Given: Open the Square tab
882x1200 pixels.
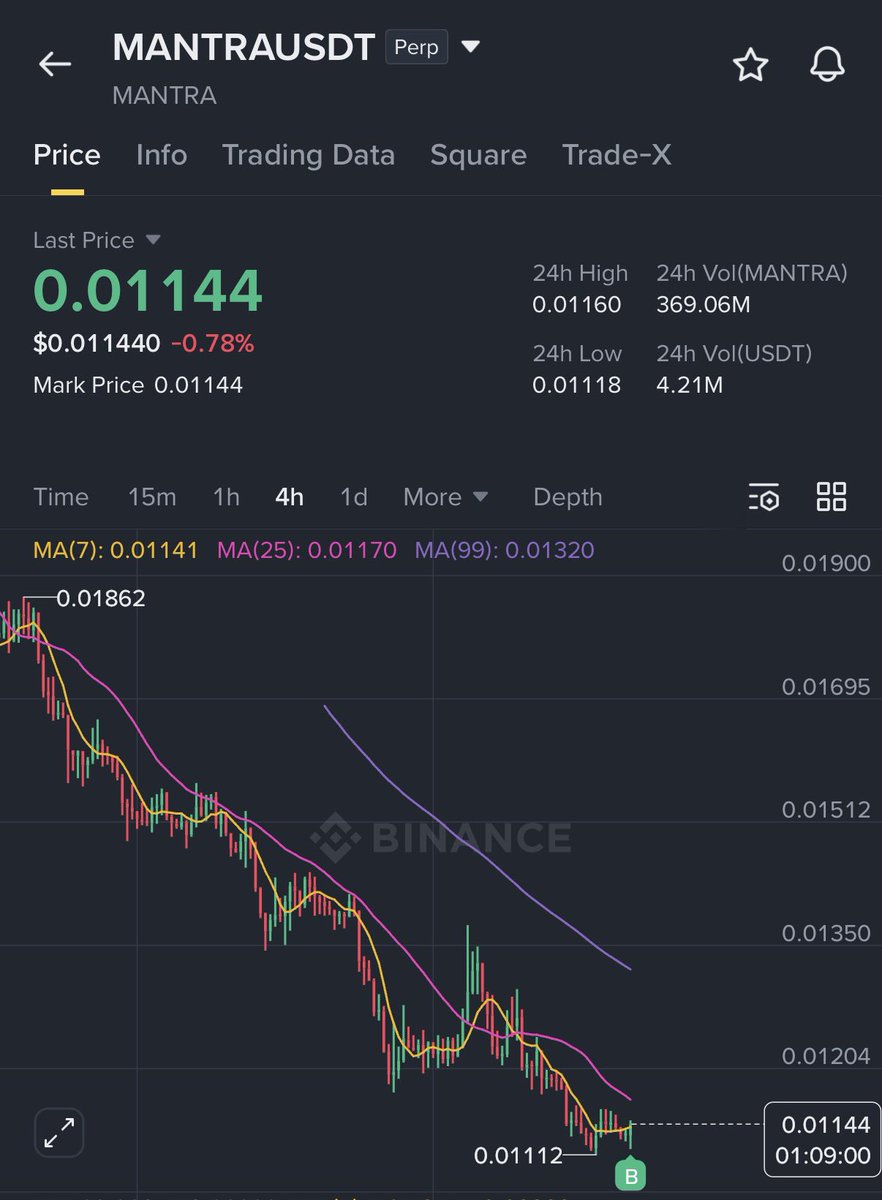Looking at the screenshot, I should pos(478,155).
